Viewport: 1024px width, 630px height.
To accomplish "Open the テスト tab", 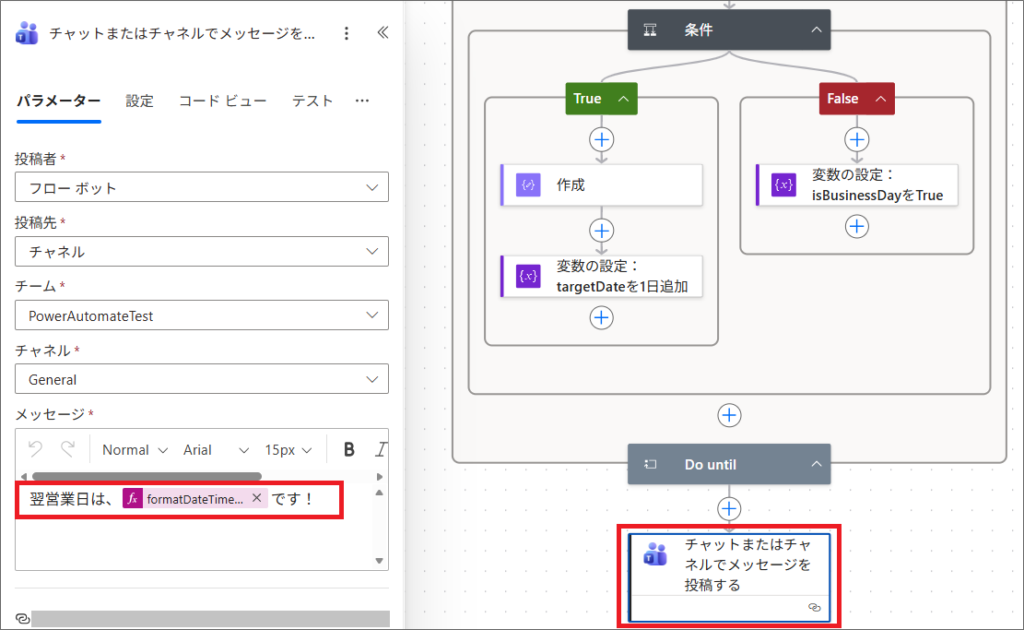I will 312,101.
